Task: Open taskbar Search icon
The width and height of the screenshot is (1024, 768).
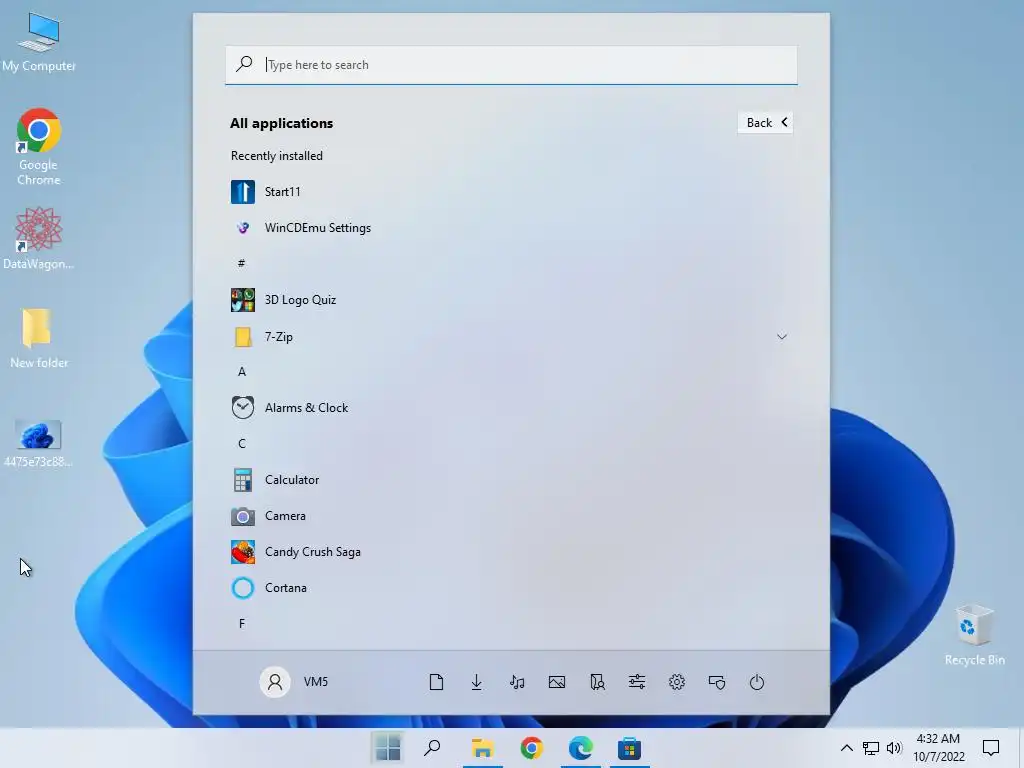Action: pyautogui.click(x=432, y=748)
